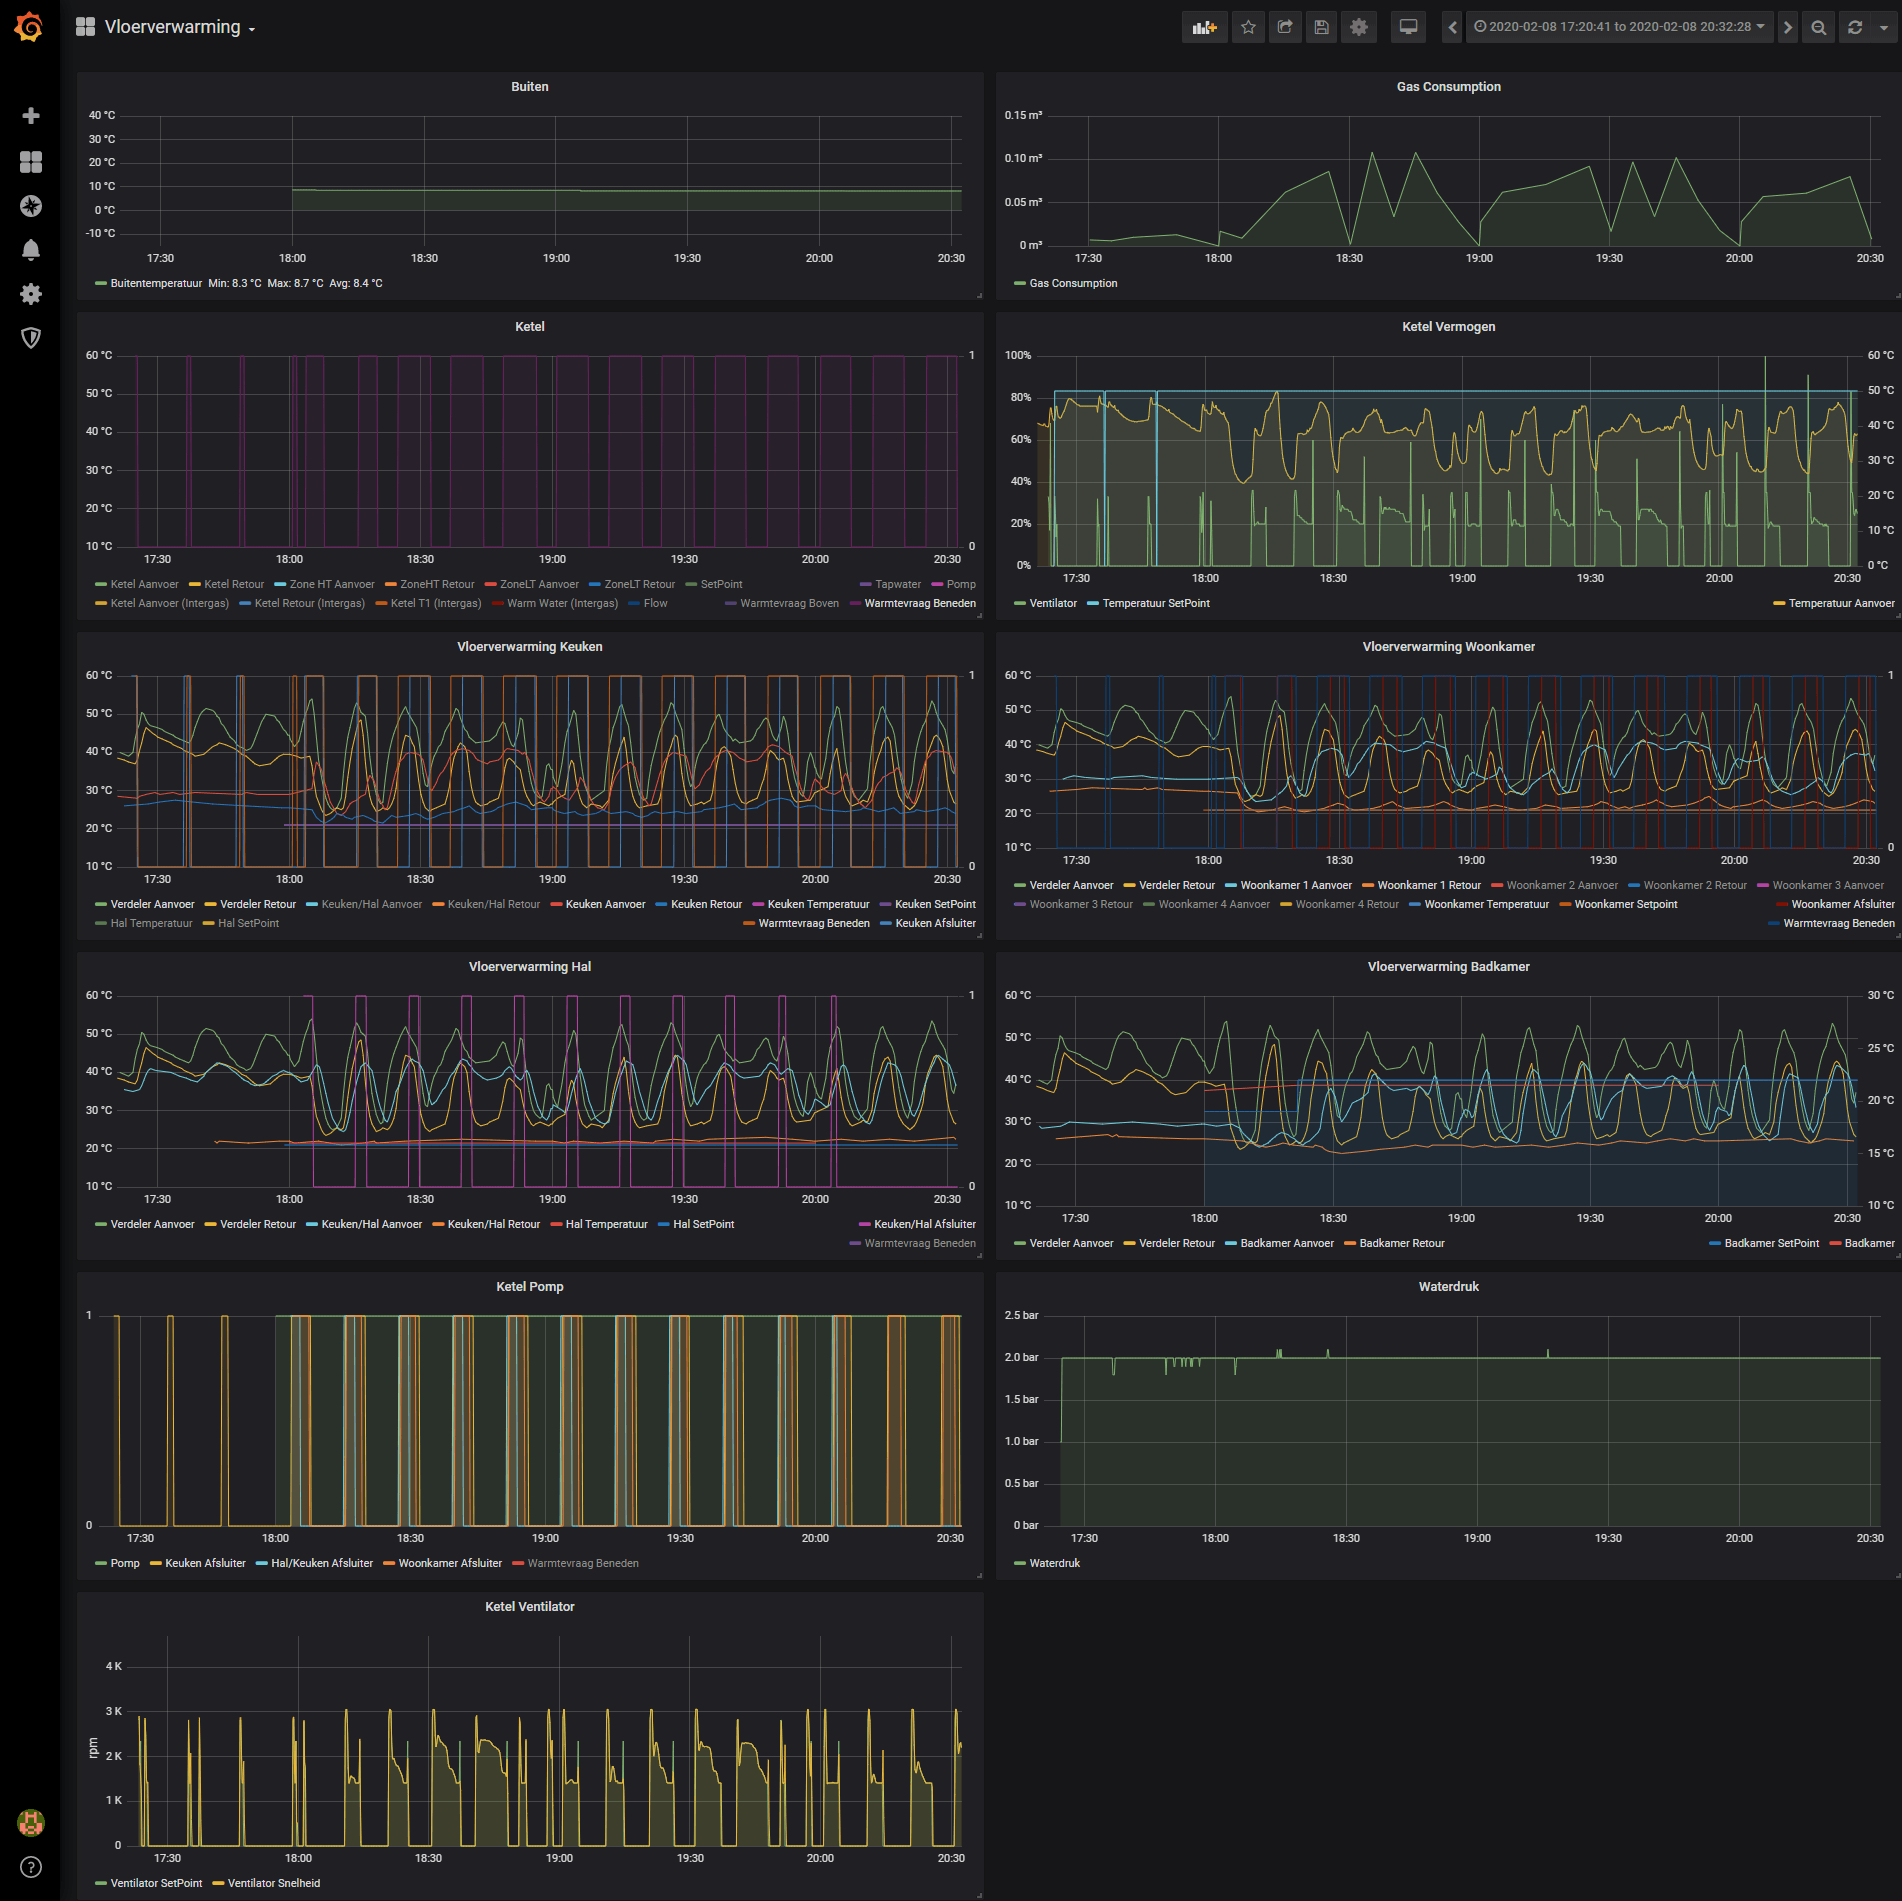Open the user profile avatar
Viewport: 1902px width, 1901px height.
click(x=31, y=1823)
